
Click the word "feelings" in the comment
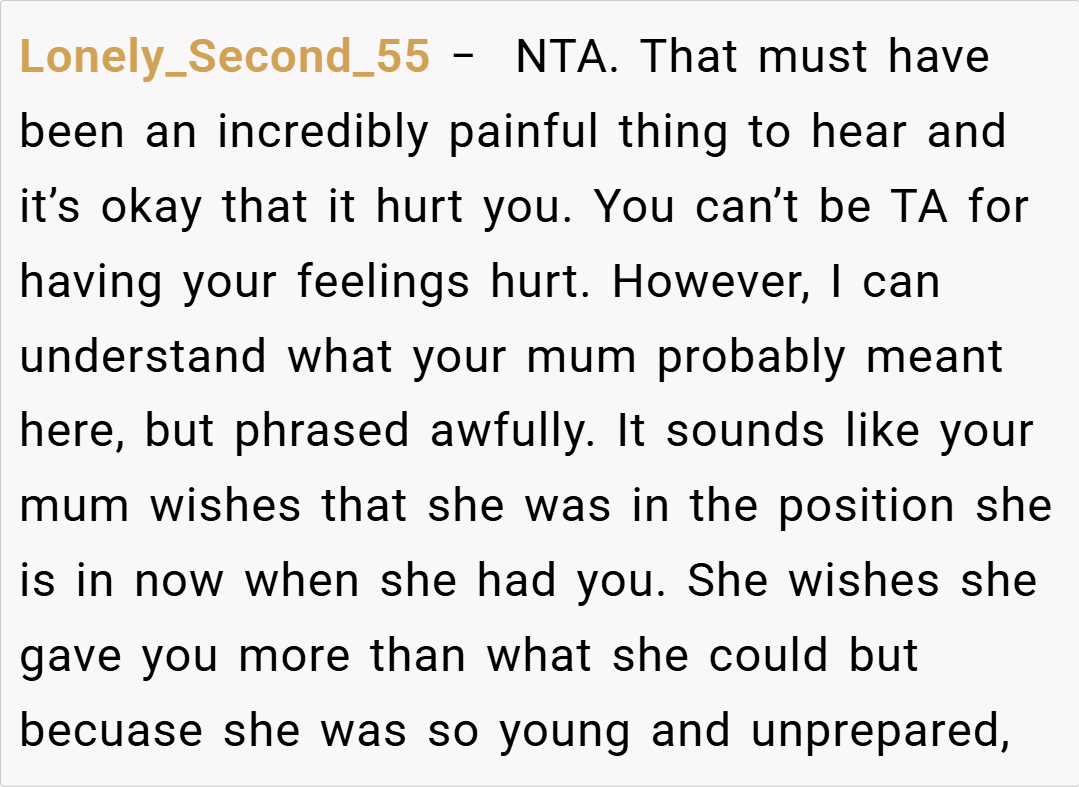pyautogui.click(x=383, y=283)
